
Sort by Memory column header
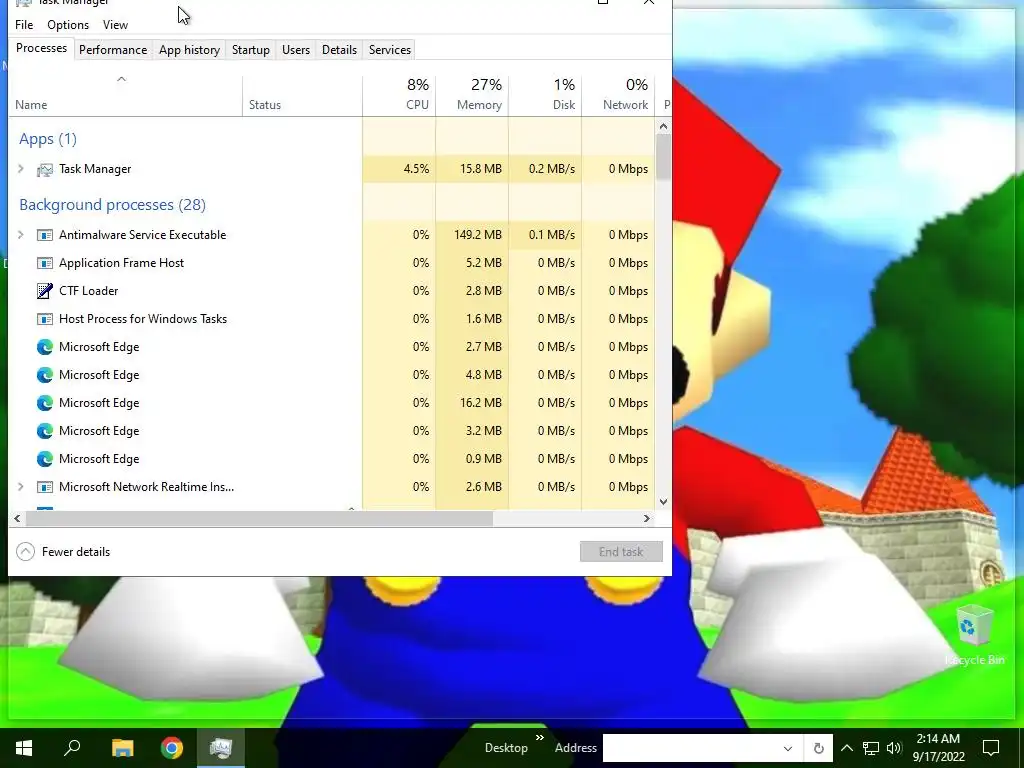pyautogui.click(x=472, y=96)
